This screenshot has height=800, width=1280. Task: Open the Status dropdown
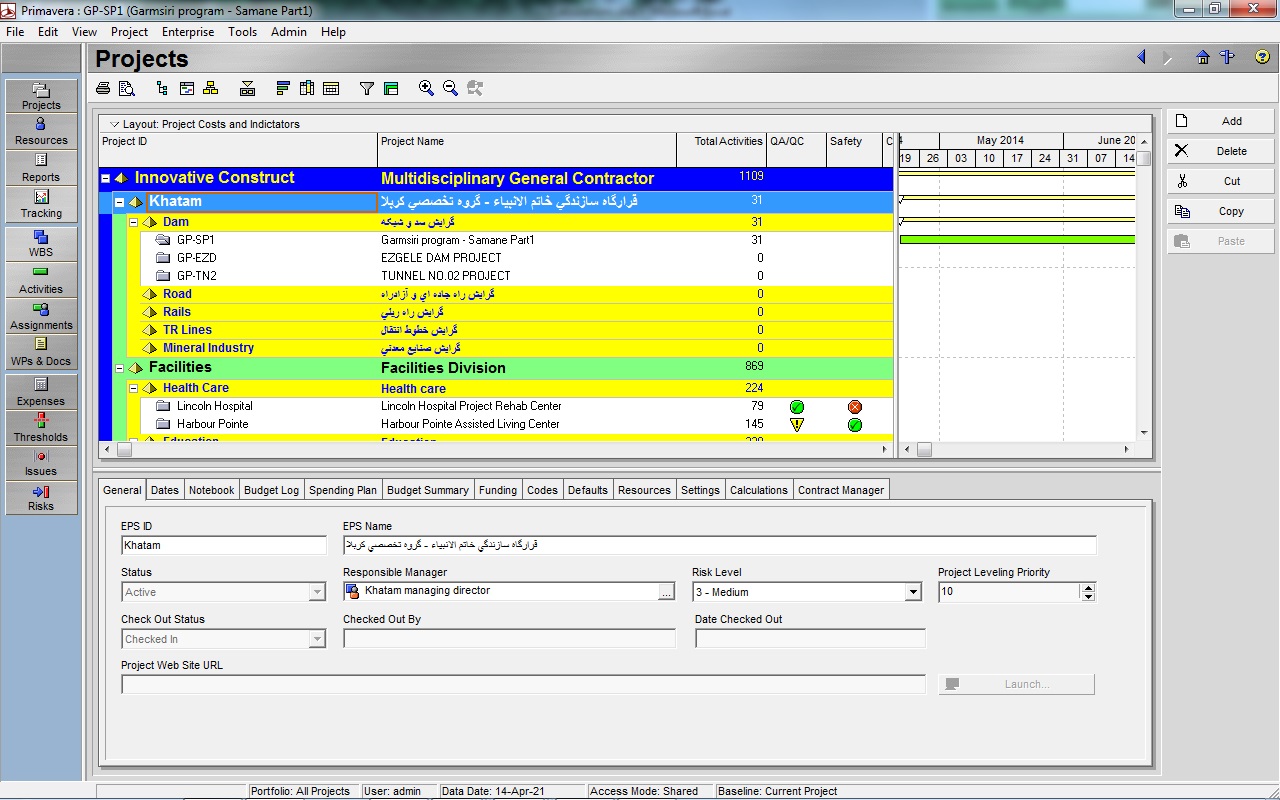317,592
